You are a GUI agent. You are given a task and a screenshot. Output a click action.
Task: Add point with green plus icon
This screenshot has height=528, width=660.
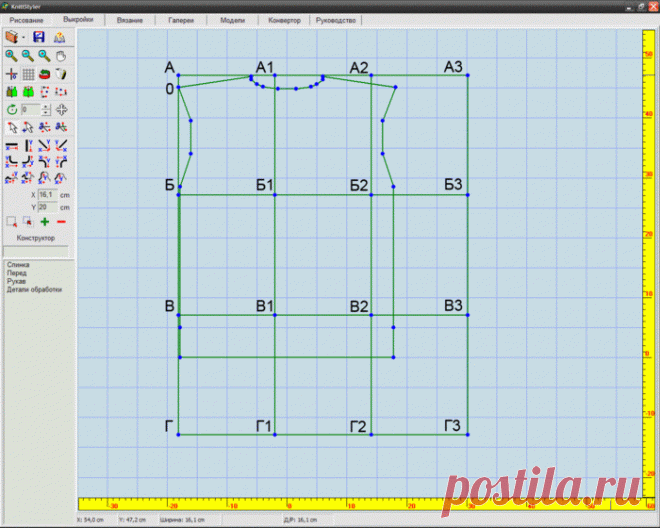pyautogui.click(x=45, y=221)
